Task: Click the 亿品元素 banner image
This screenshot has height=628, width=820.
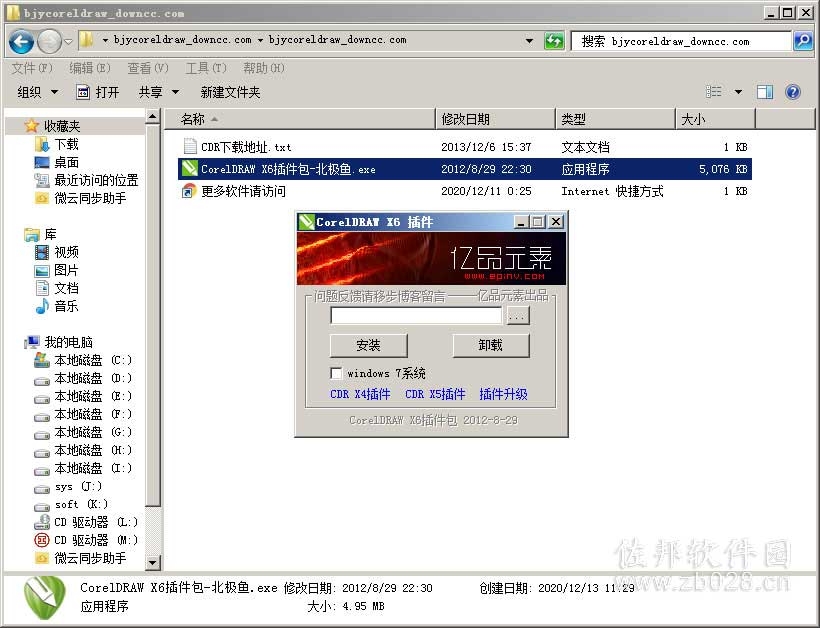Action: [x=431, y=258]
